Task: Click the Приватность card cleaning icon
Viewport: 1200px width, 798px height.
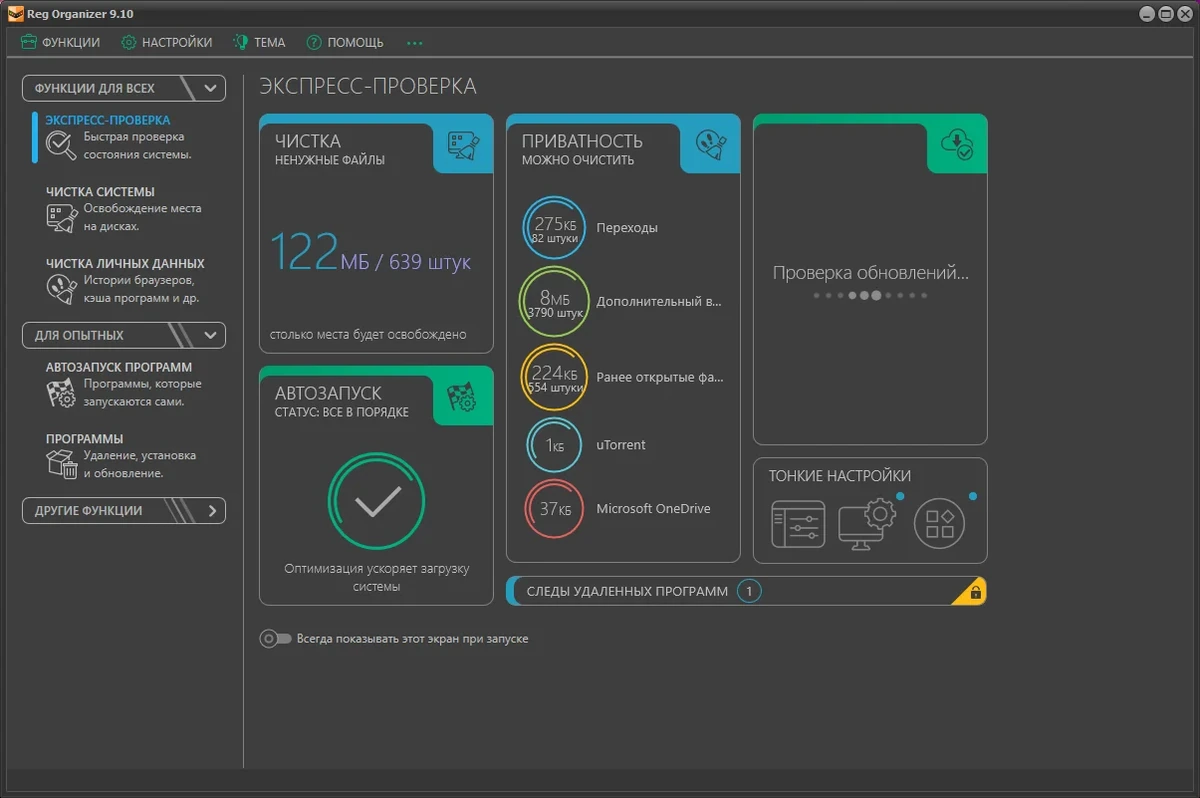Action: pos(711,148)
